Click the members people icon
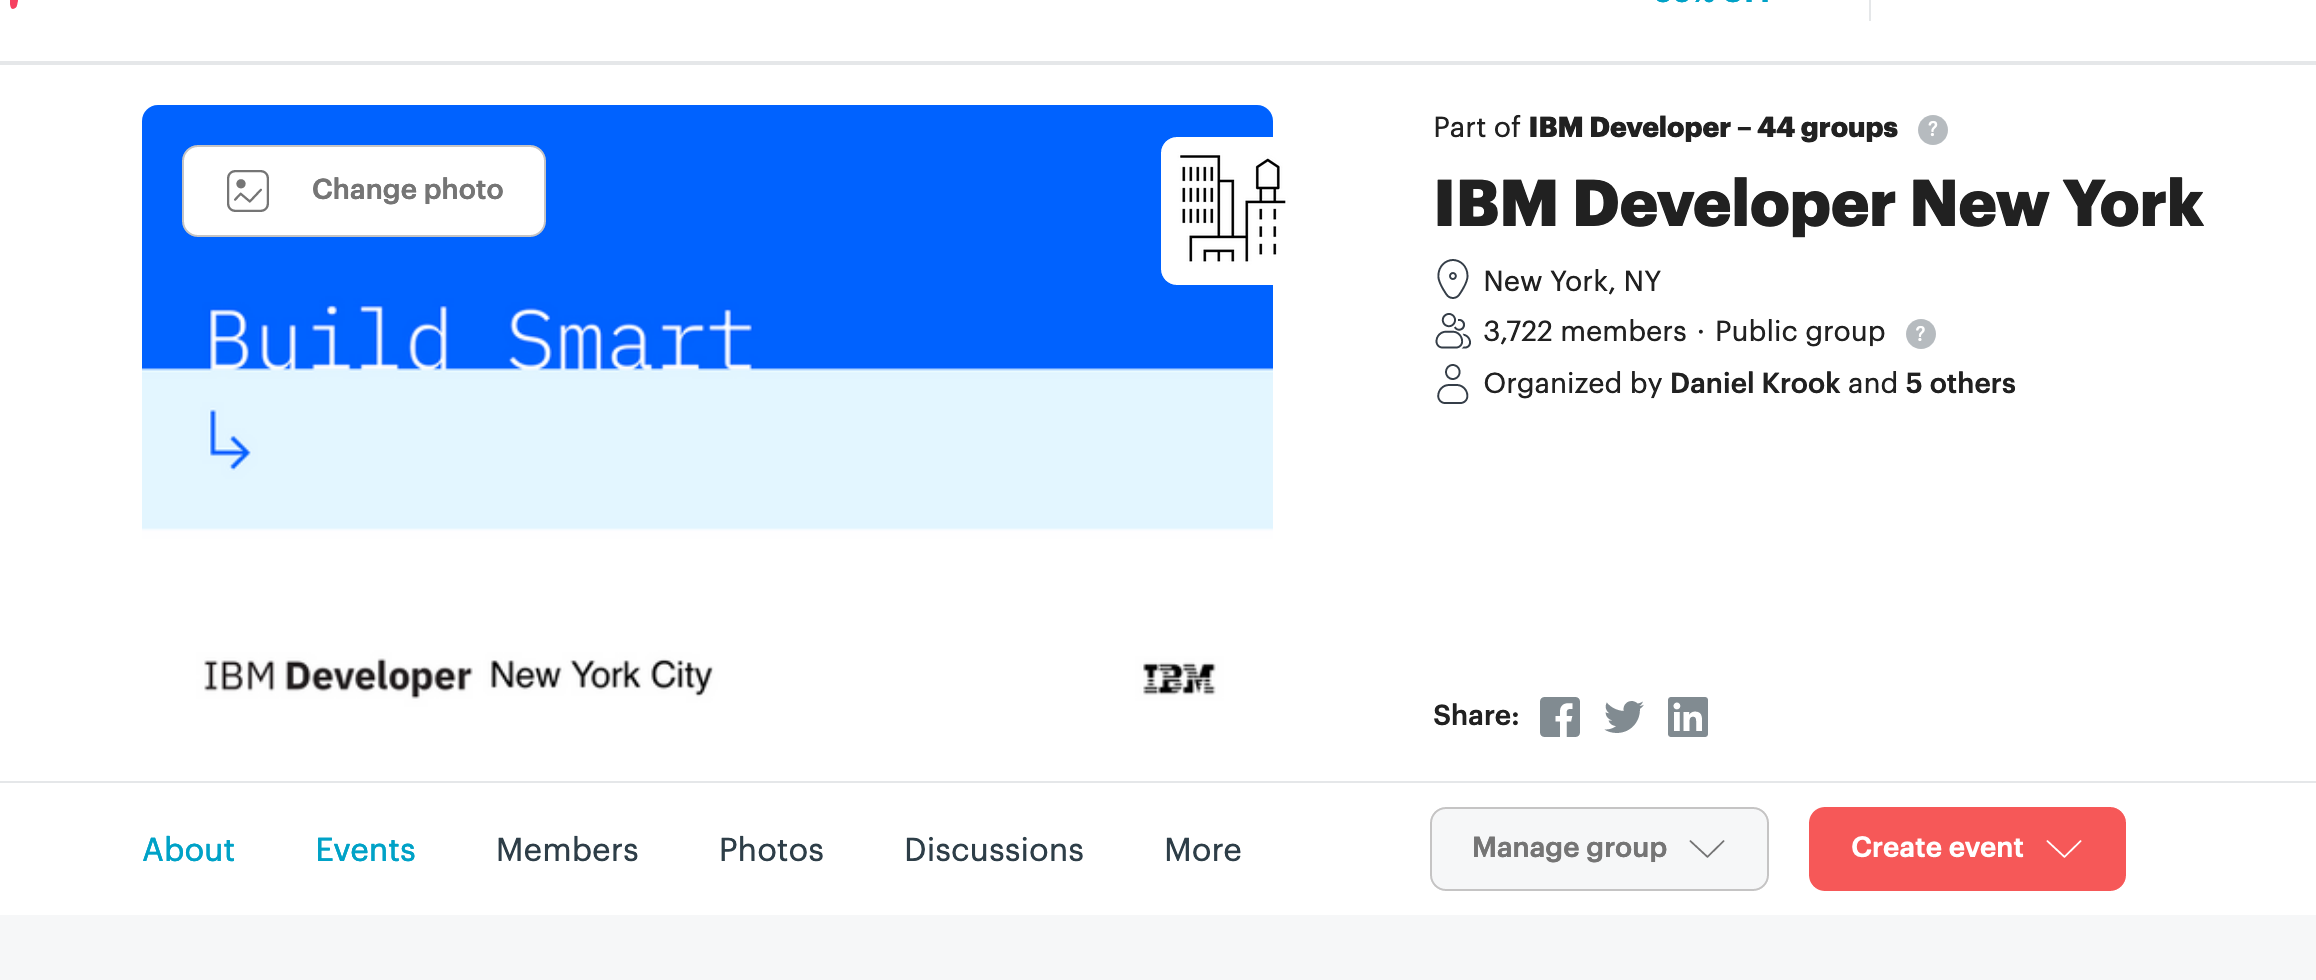 point(1452,331)
